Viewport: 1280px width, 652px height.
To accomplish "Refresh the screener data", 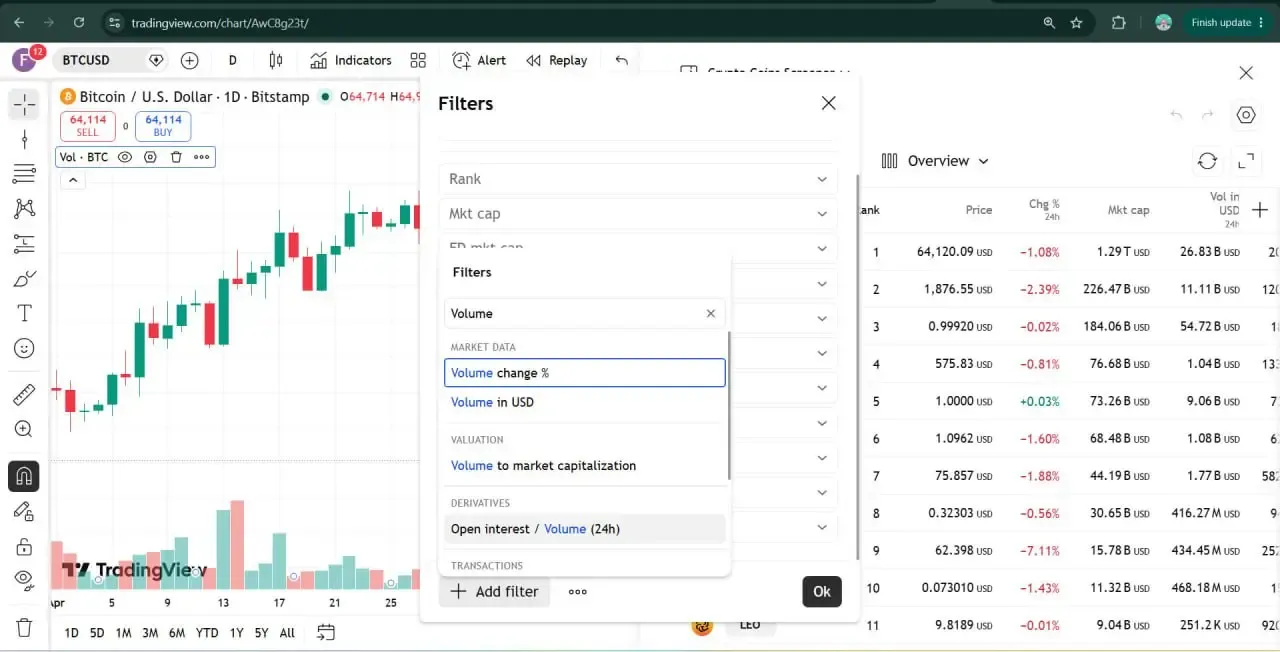I will click(x=1207, y=161).
